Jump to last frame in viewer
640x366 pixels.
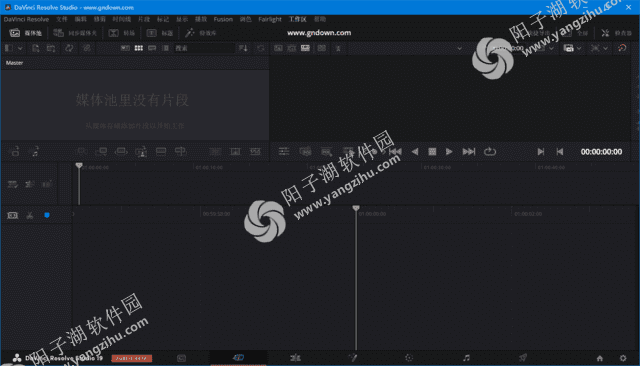469,152
